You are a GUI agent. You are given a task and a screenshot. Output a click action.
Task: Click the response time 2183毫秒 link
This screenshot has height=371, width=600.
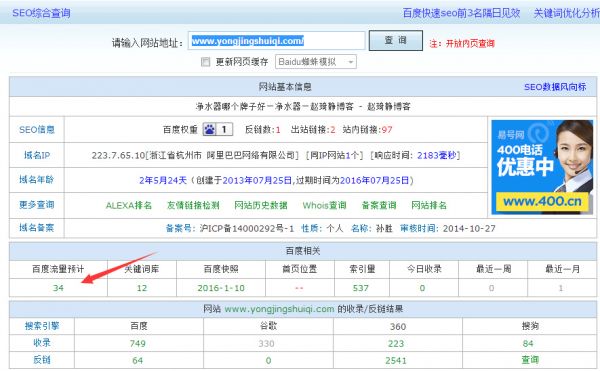pyautogui.click(x=436, y=155)
